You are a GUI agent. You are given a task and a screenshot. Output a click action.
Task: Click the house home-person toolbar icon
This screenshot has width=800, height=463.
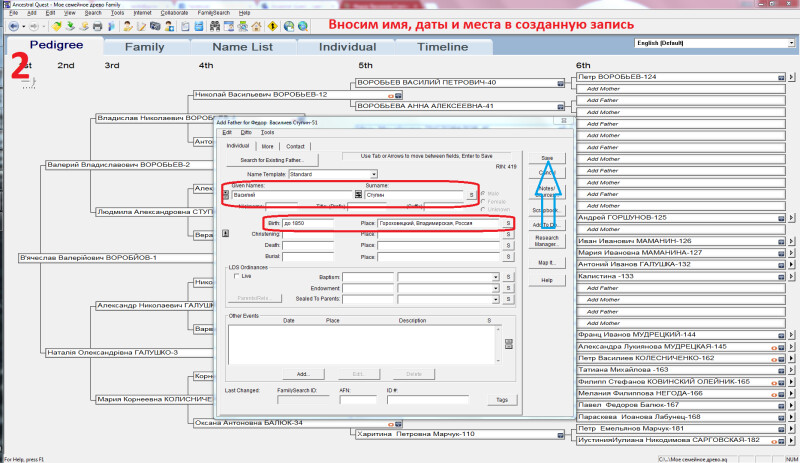tap(257, 27)
